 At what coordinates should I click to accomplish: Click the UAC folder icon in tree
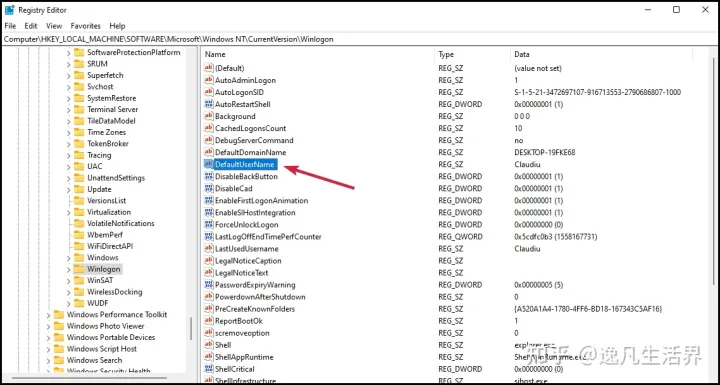click(x=79, y=166)
